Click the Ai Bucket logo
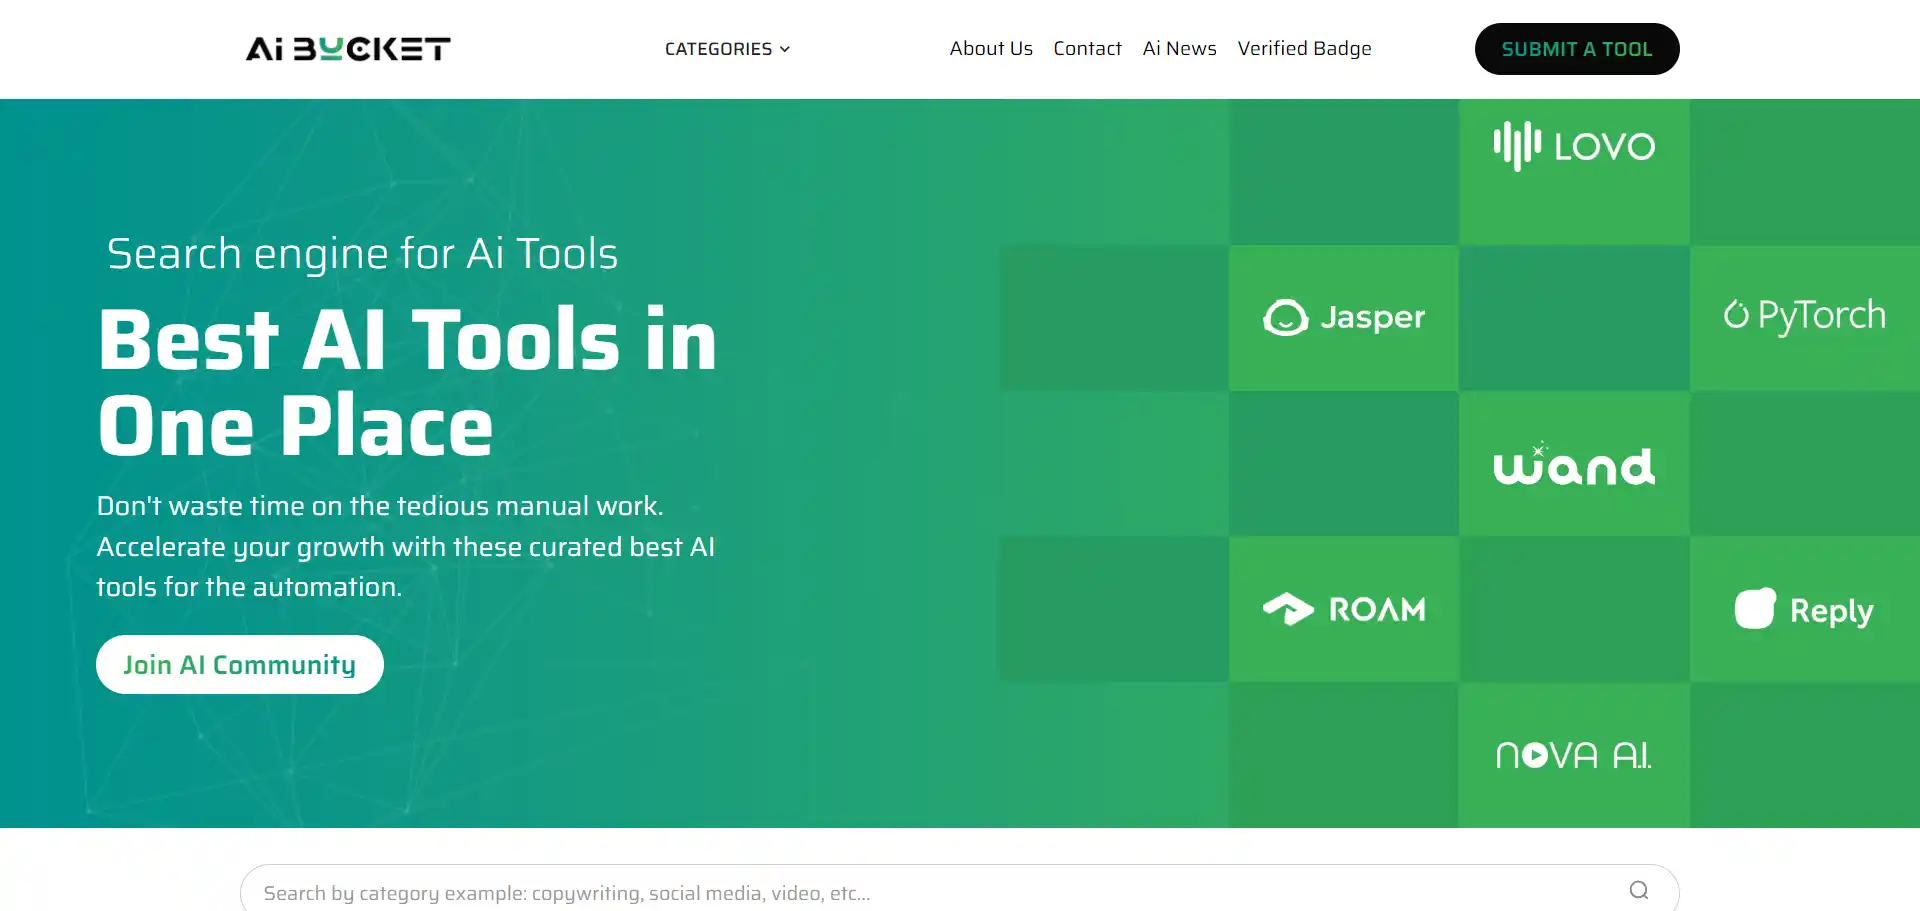The image size is (1920, 911). [348, 49]
